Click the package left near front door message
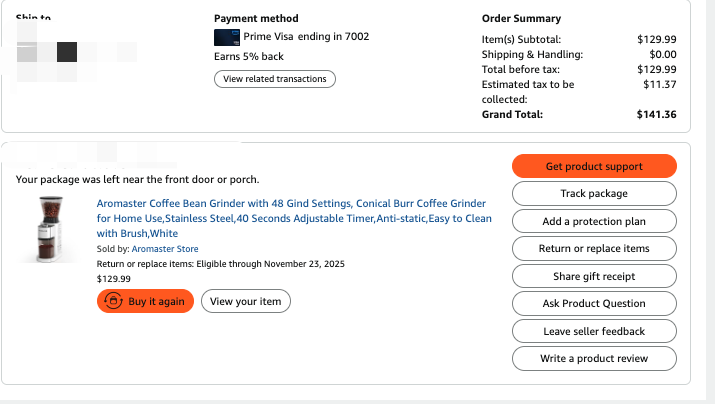This screenshot has height=404, width=715. 138,180
